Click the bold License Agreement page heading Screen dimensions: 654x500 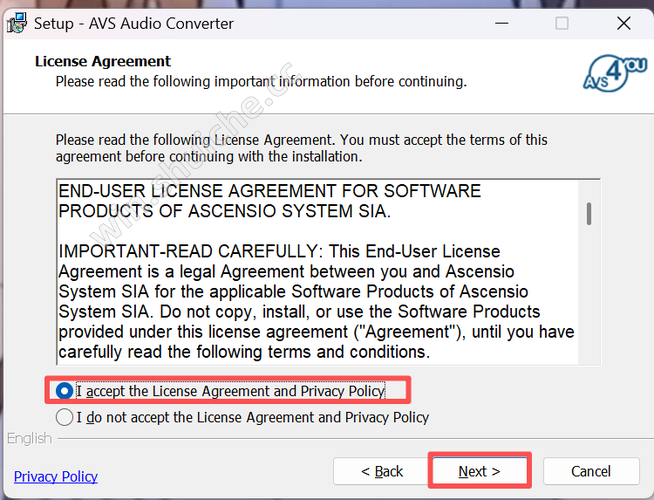coord(103,61)
